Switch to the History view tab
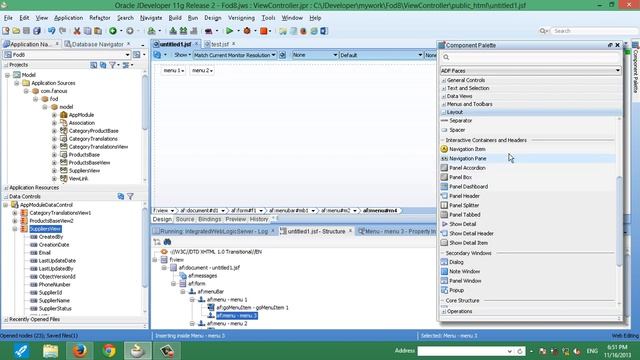Screen dimensions: 640x360 pyautogui.click(x=259, y=219)
